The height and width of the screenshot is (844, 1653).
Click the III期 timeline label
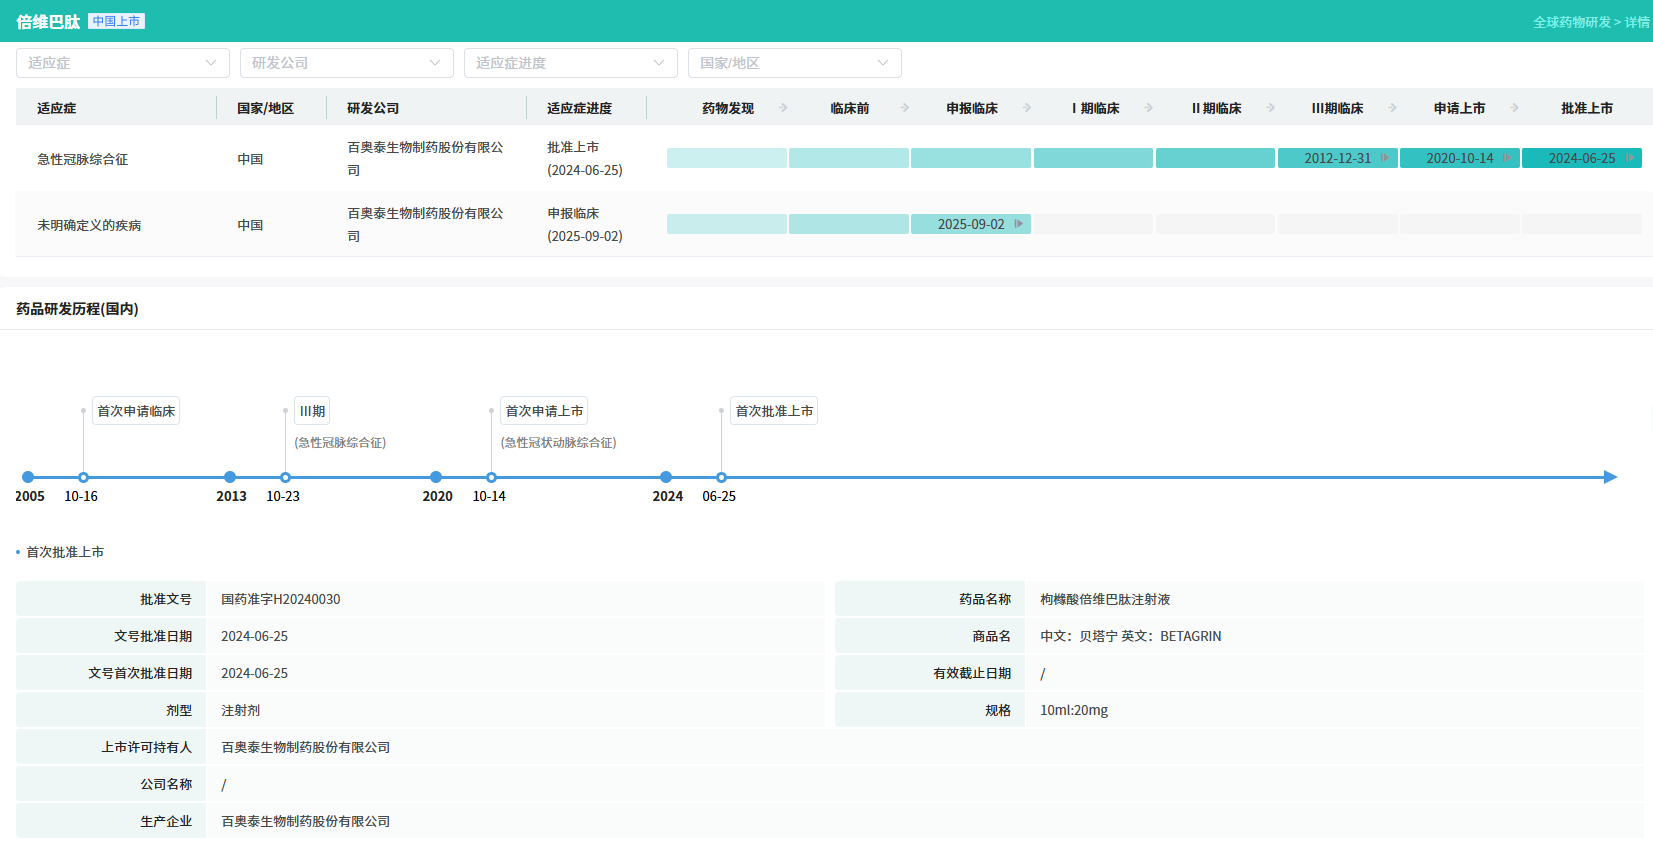[312, 411]
